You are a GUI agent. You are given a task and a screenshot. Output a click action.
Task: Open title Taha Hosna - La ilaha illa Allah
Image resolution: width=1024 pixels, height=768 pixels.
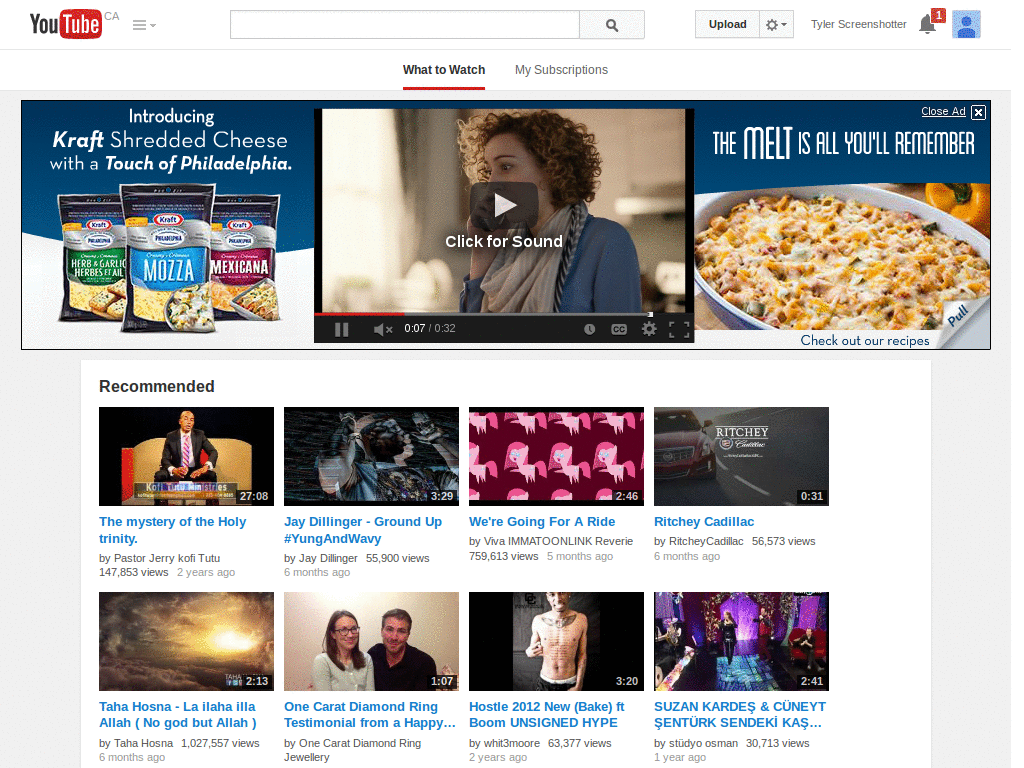click(178, 714)
